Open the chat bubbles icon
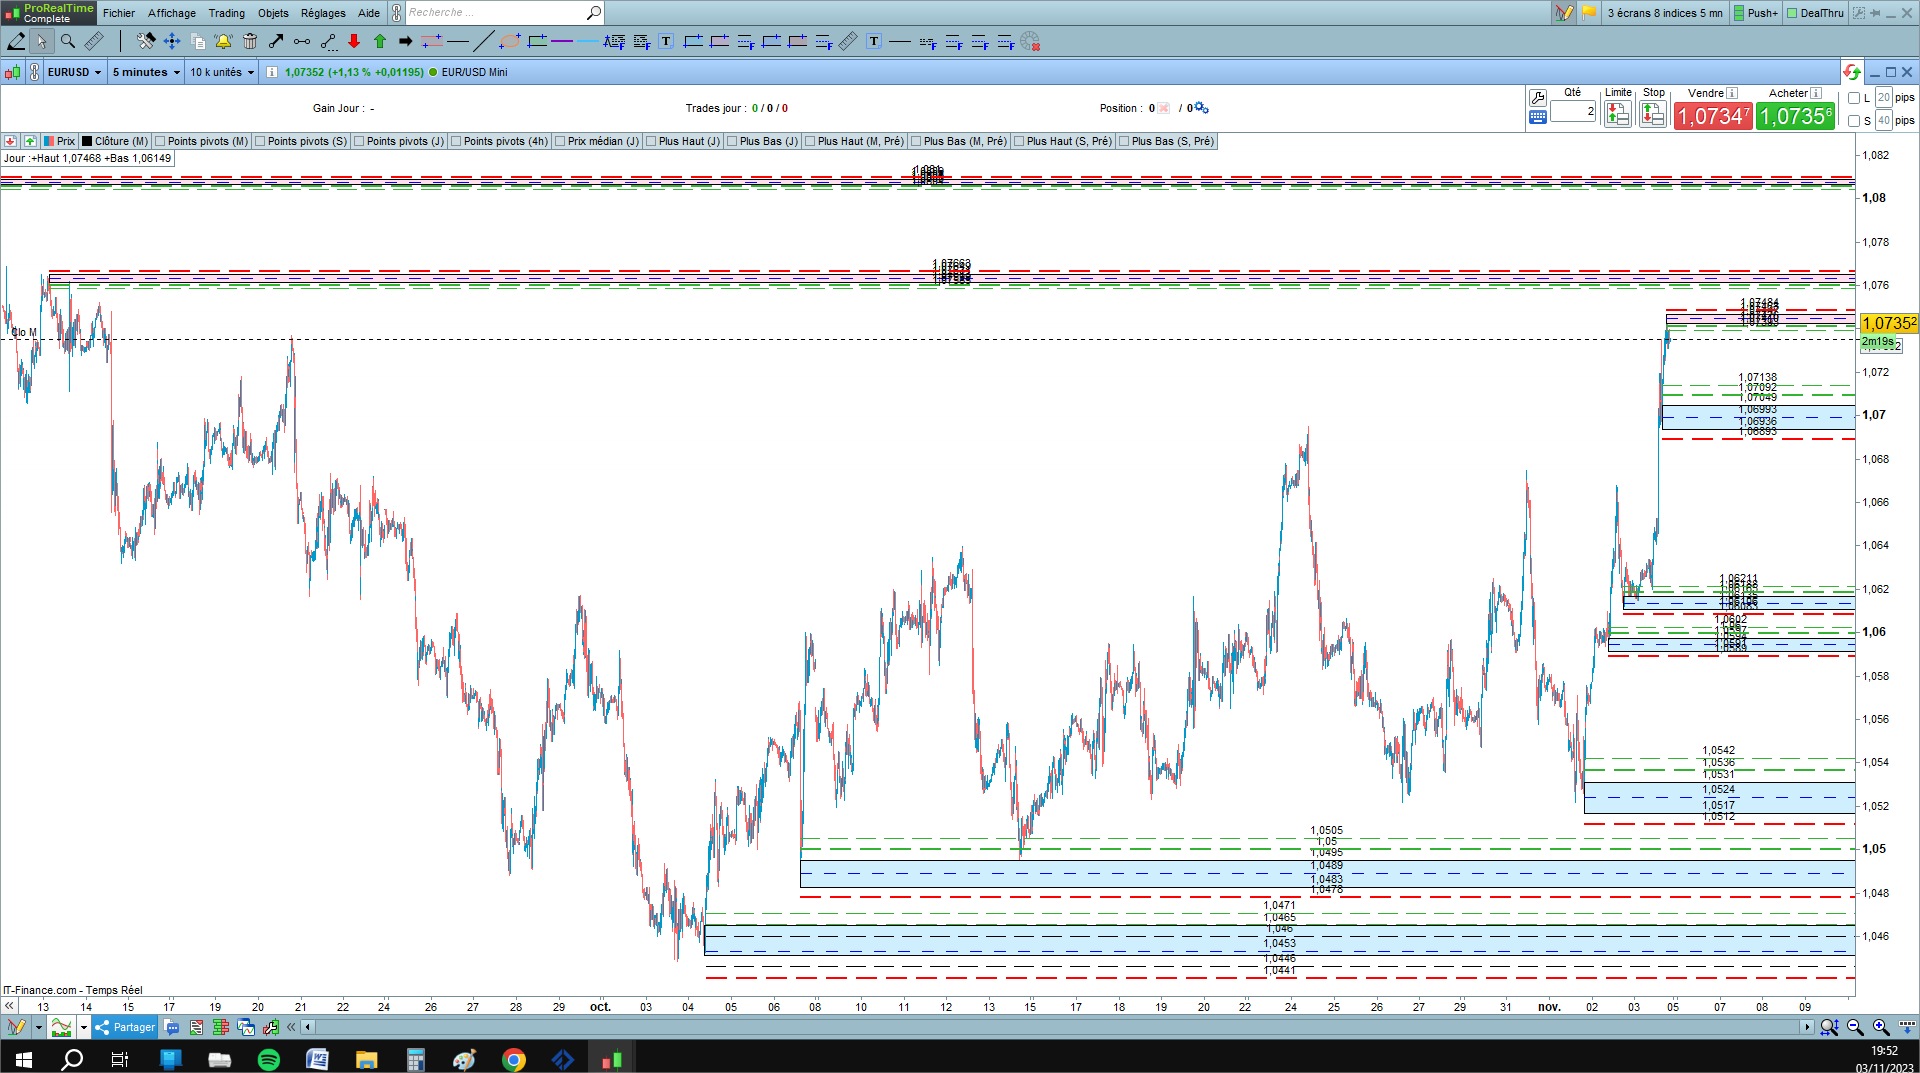 coord(171,1027)
